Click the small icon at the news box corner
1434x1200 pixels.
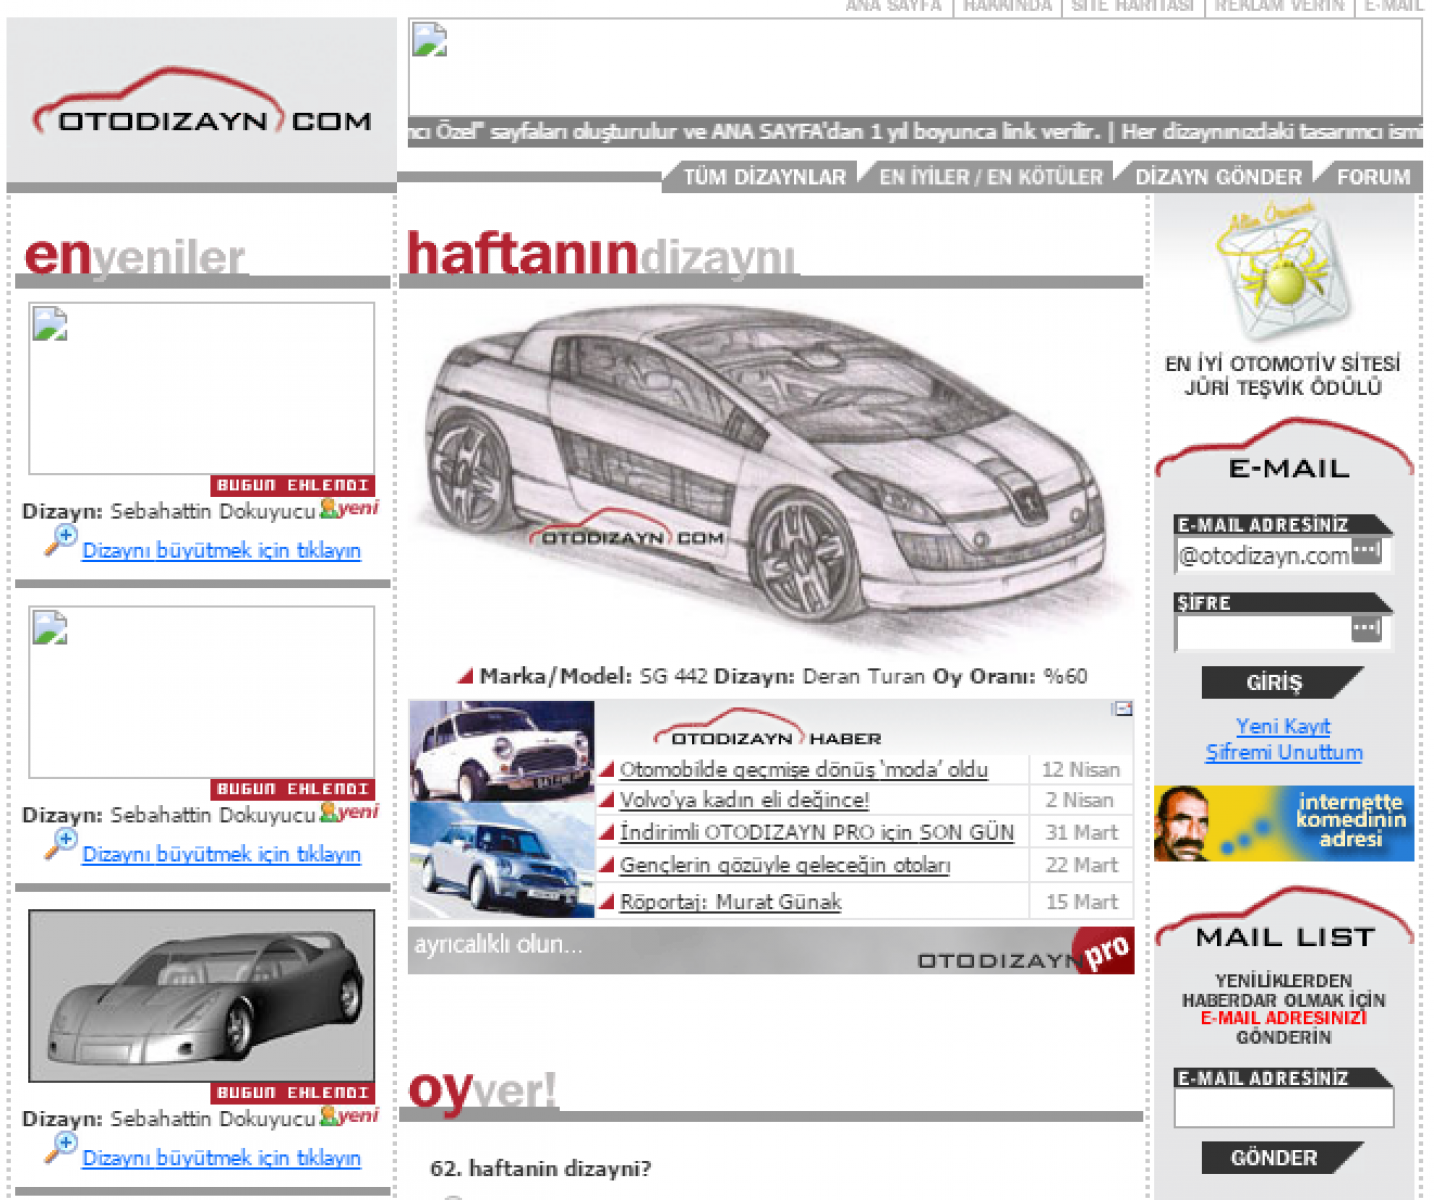[x=1122, y=709]
